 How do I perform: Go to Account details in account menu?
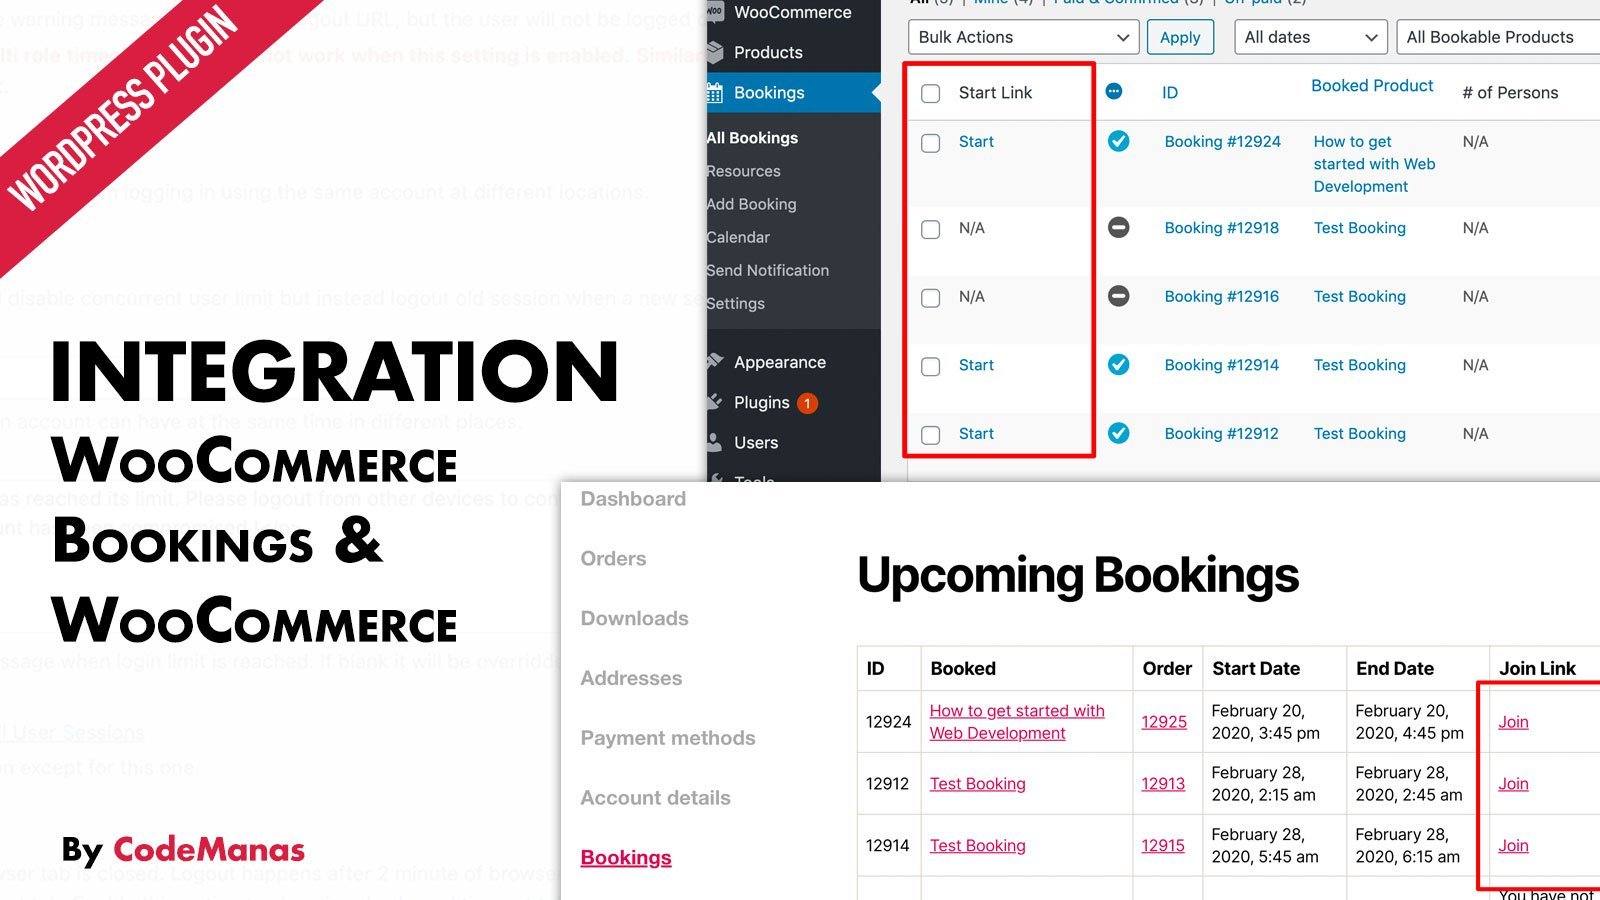point(655,798)
